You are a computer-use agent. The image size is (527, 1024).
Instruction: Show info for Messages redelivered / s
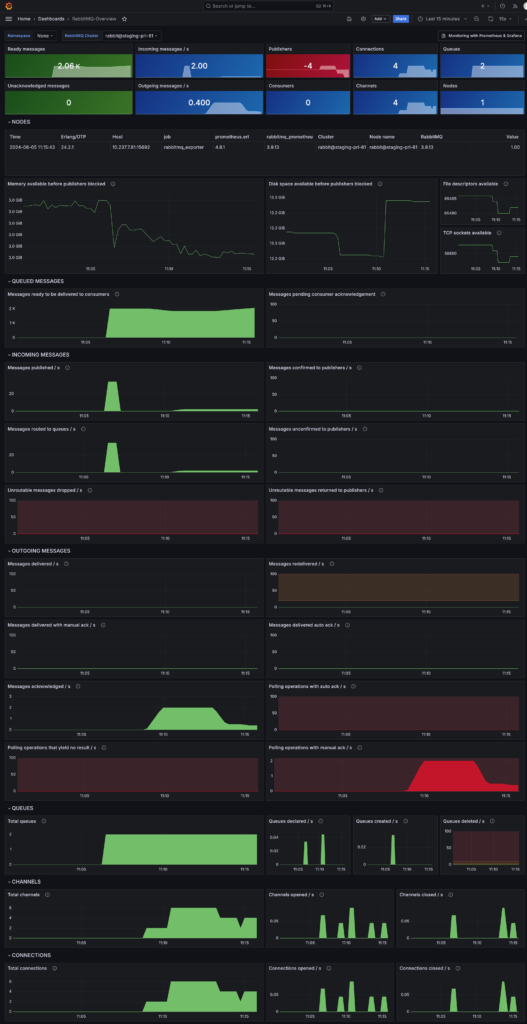pos(332,564)
